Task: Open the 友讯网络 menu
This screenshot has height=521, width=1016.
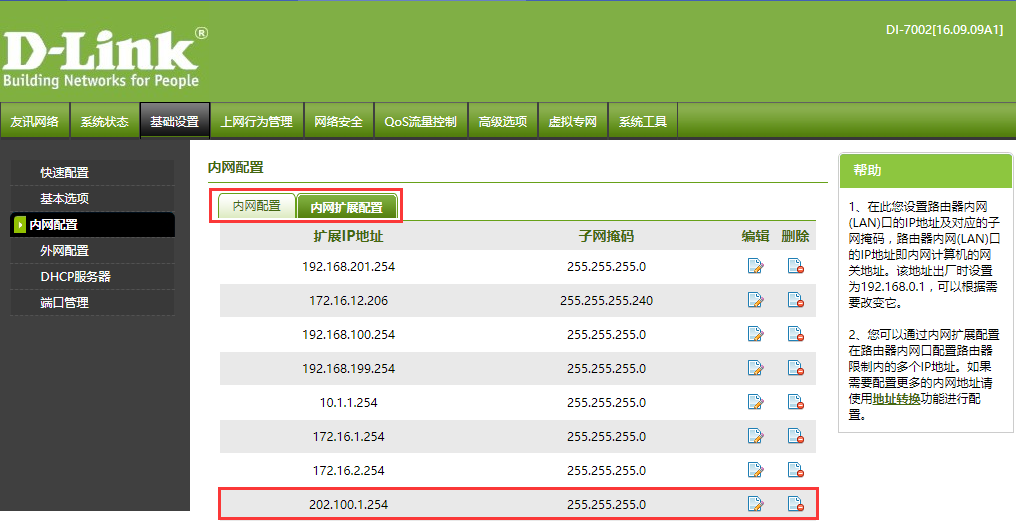Action: pyautogui.click(x=34, y=121)
